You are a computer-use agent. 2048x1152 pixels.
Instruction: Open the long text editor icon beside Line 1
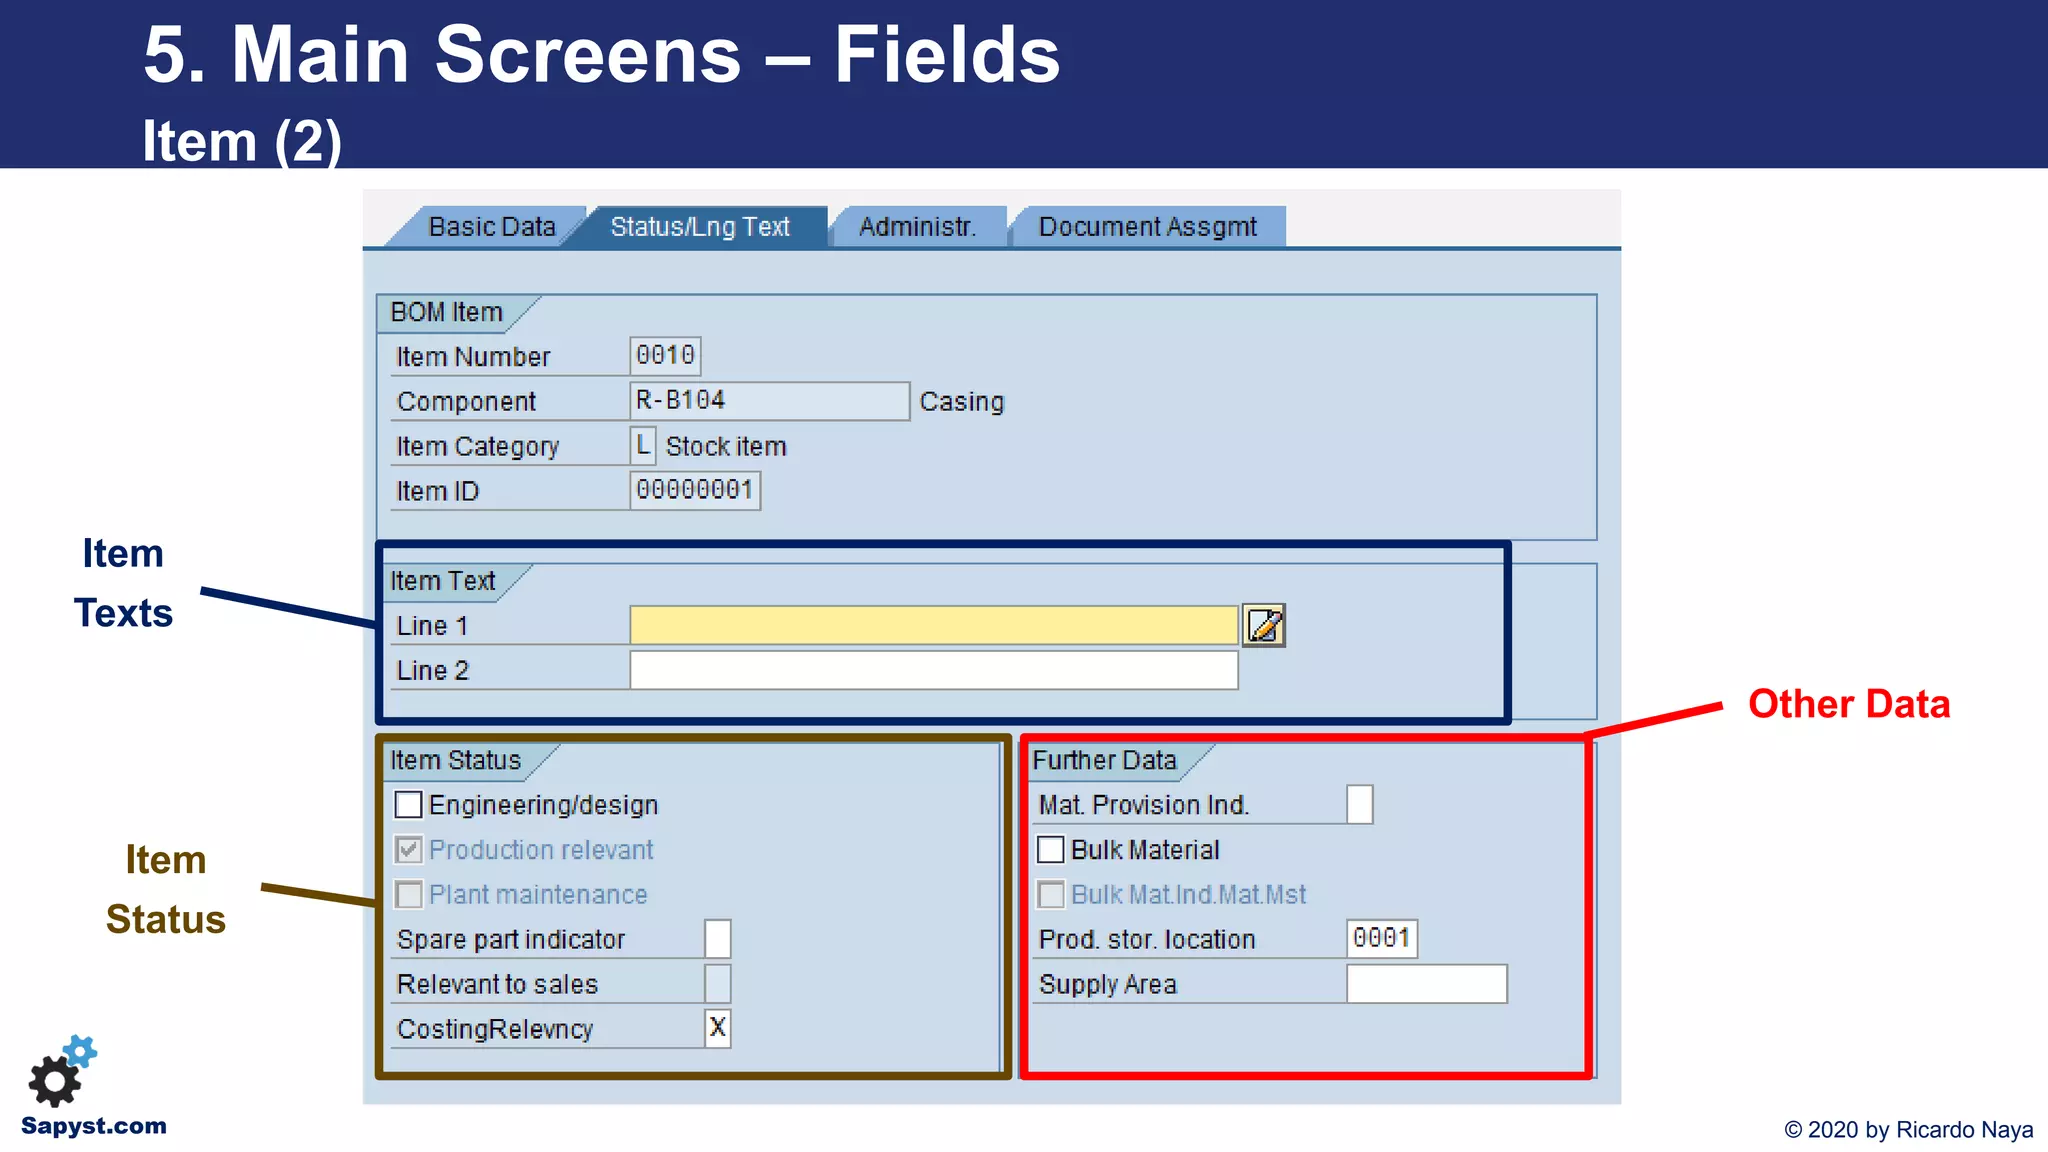tap(1263, 626)
